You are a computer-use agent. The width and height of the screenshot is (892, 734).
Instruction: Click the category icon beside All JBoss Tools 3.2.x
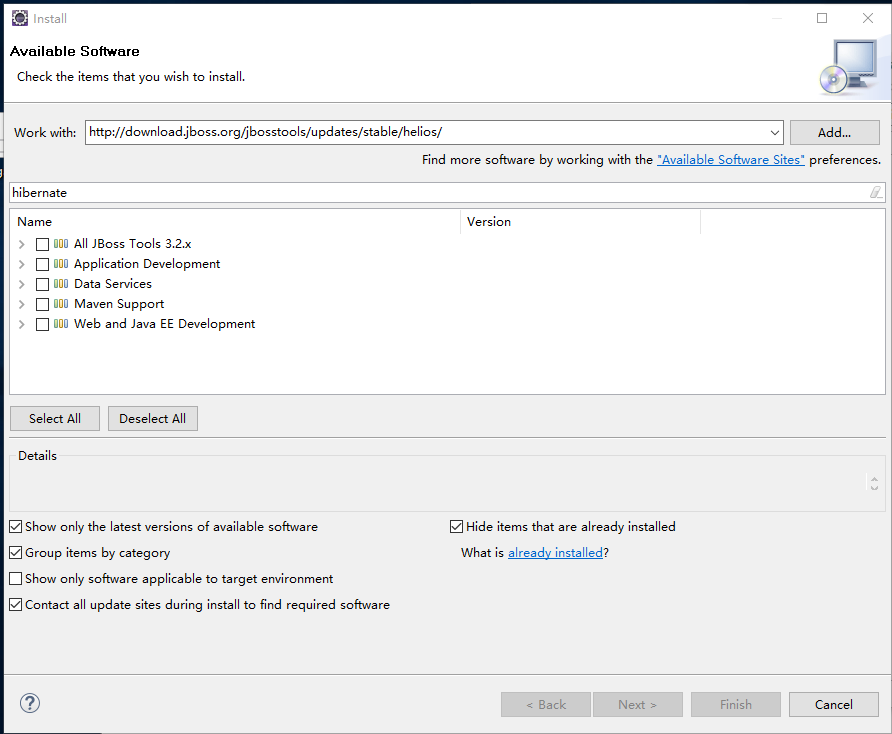[x=61, y=244]
